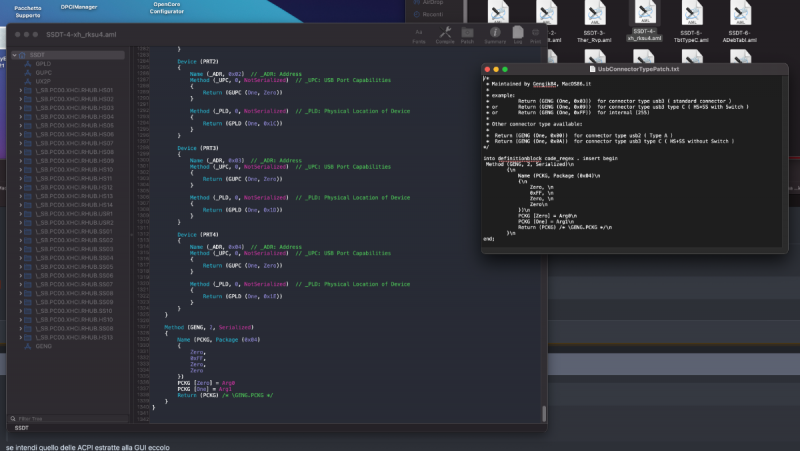Expand the RHUB.USR2 tree node
Screen dimensions: 800x451
(20, 222)
